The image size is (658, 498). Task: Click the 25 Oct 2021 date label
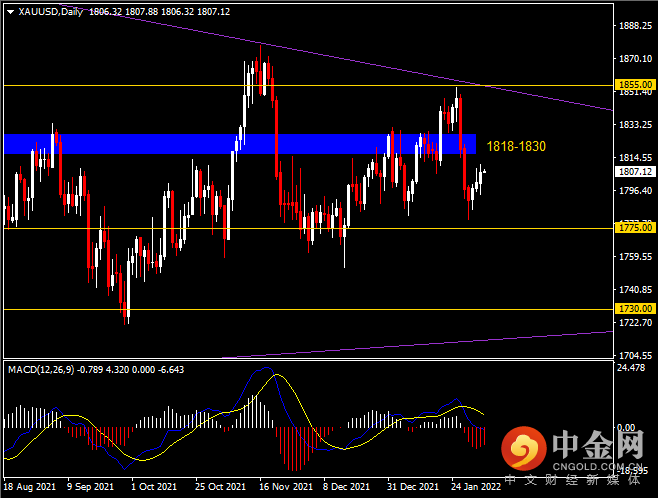pos(220,487)
